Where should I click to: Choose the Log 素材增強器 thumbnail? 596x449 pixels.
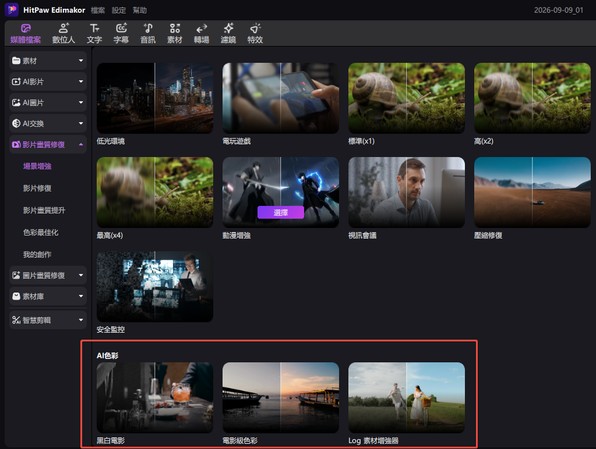(406, 397)
